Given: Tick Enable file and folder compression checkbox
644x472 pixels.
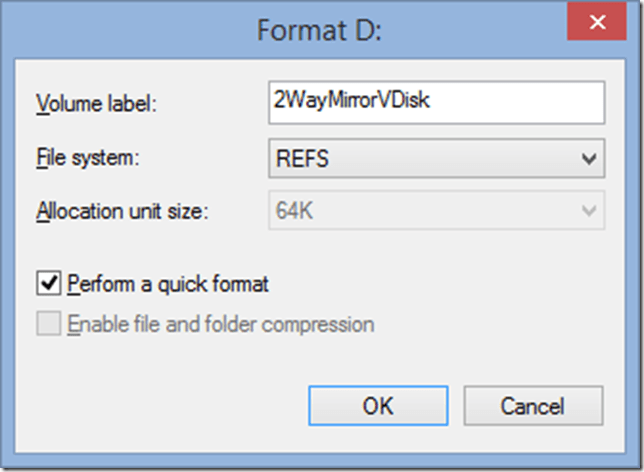Looking at the screenshot, I should pos(49,324).
